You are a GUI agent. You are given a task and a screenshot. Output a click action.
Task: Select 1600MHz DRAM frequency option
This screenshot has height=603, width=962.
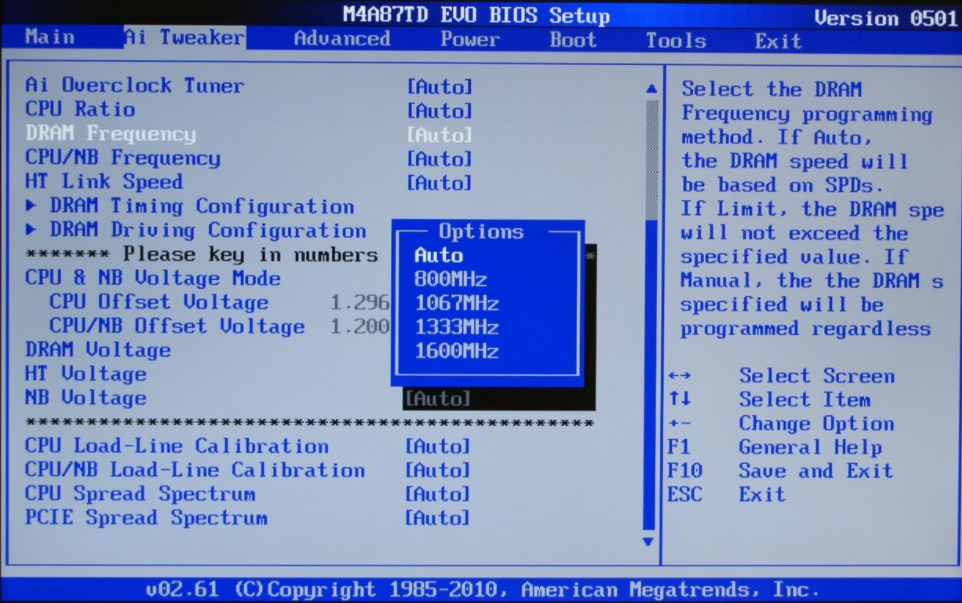pos(456,351)
